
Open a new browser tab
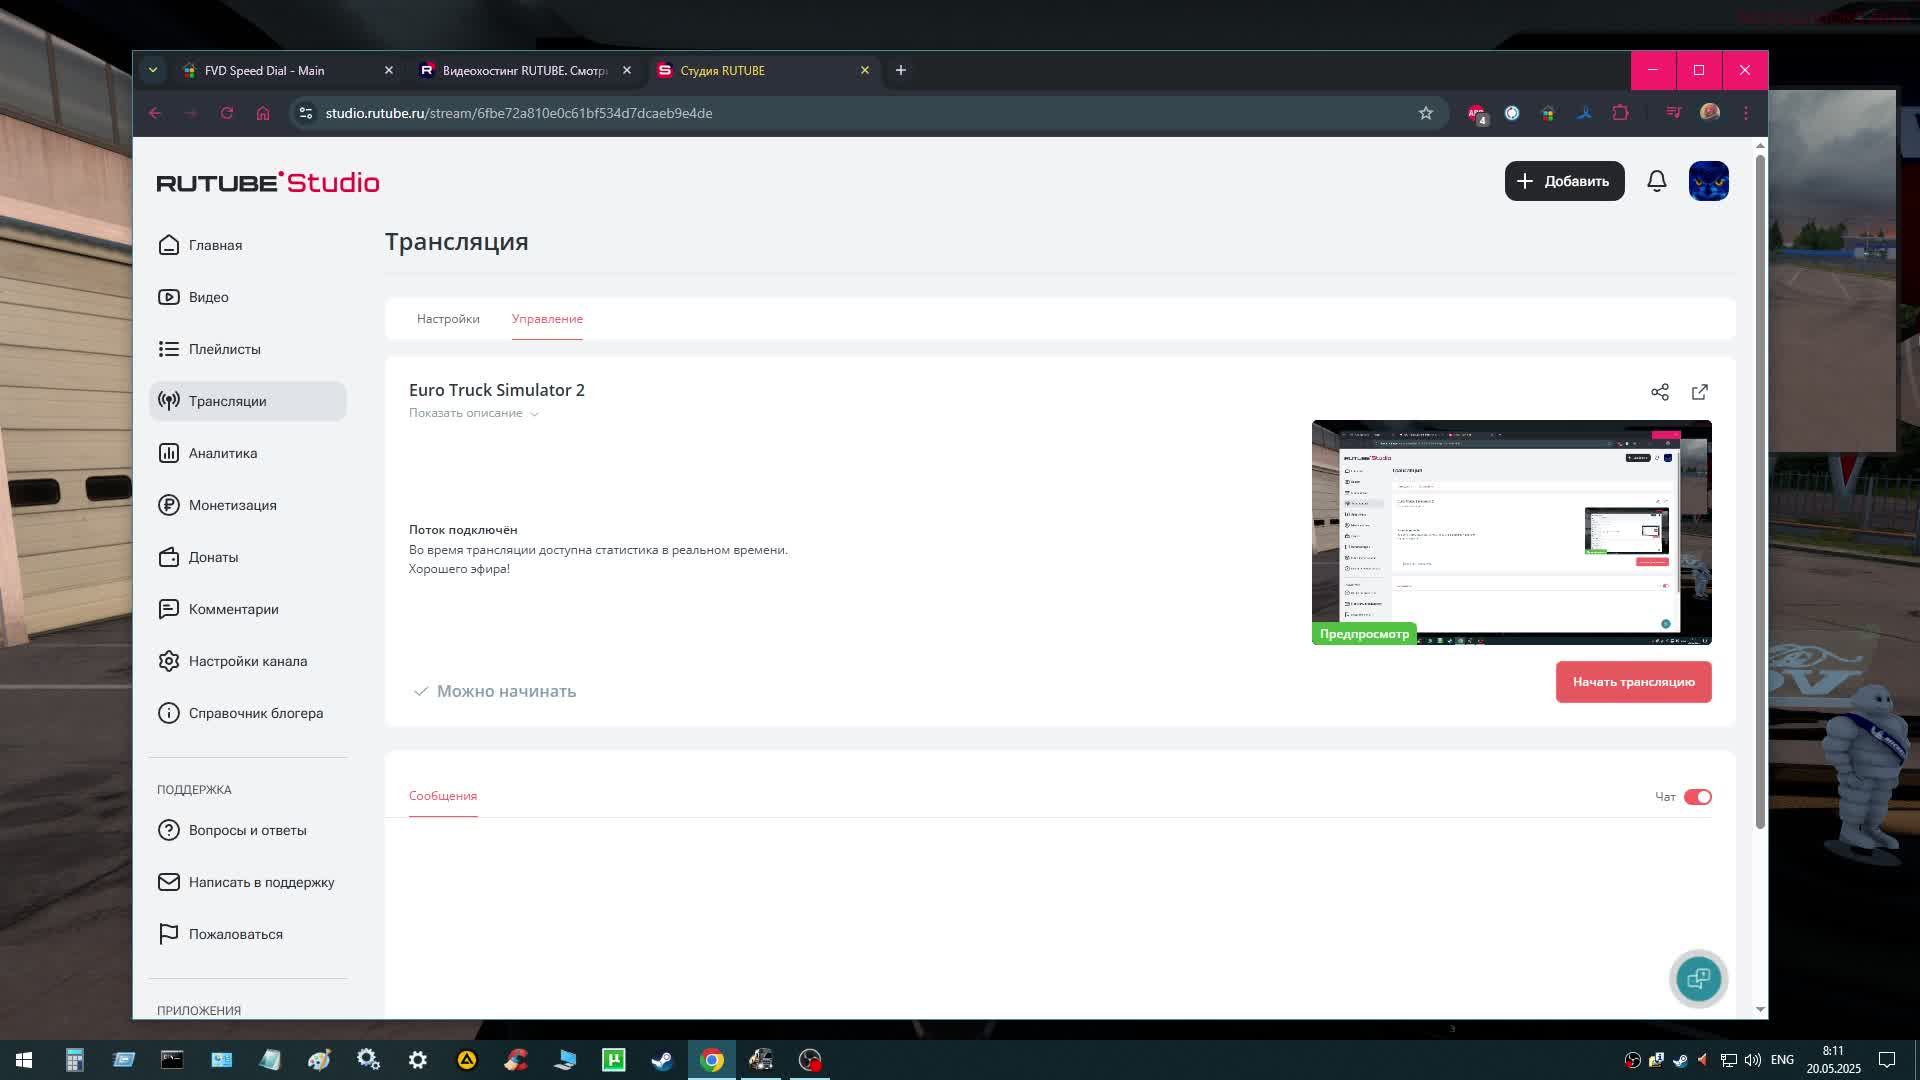[x=901, y=70]
